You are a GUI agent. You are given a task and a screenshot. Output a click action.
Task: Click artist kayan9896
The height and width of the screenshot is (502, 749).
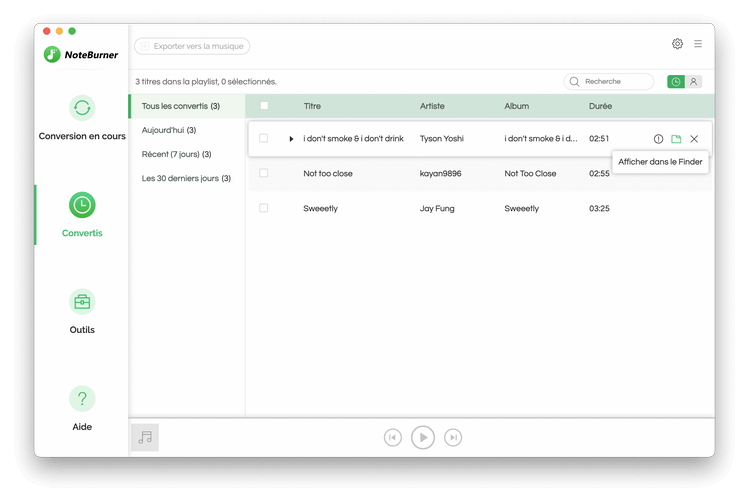(x=440, y=174)
